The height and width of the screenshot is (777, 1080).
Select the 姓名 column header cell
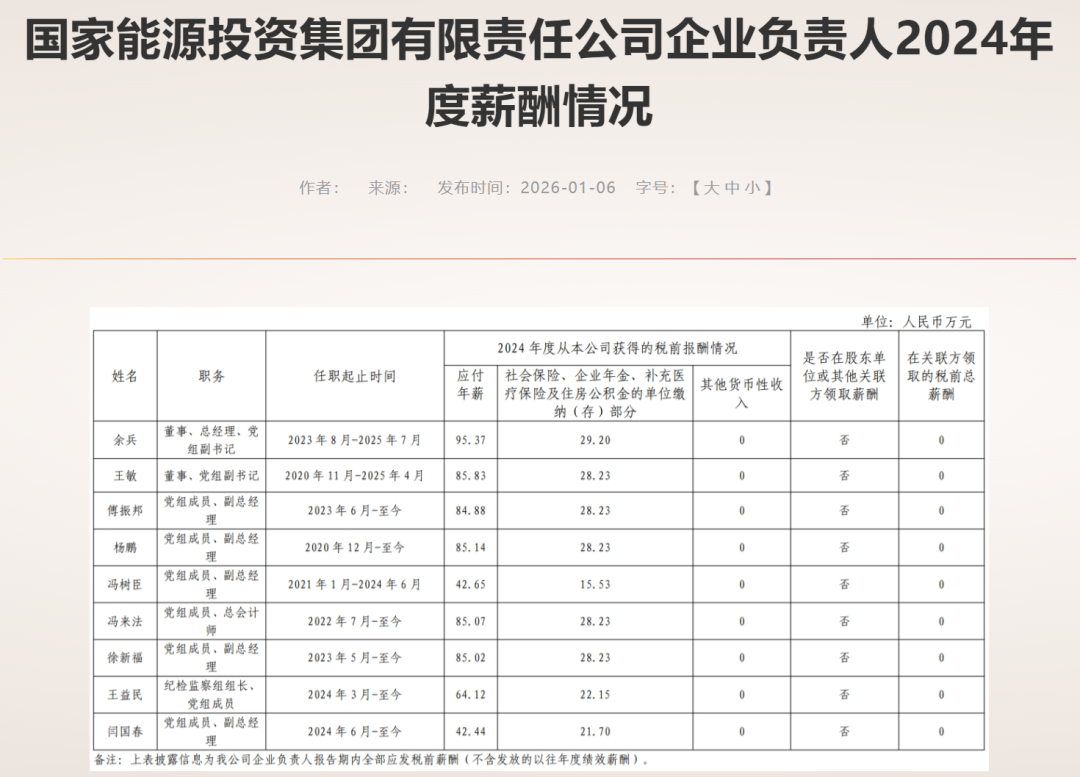[x=125, y=376]
